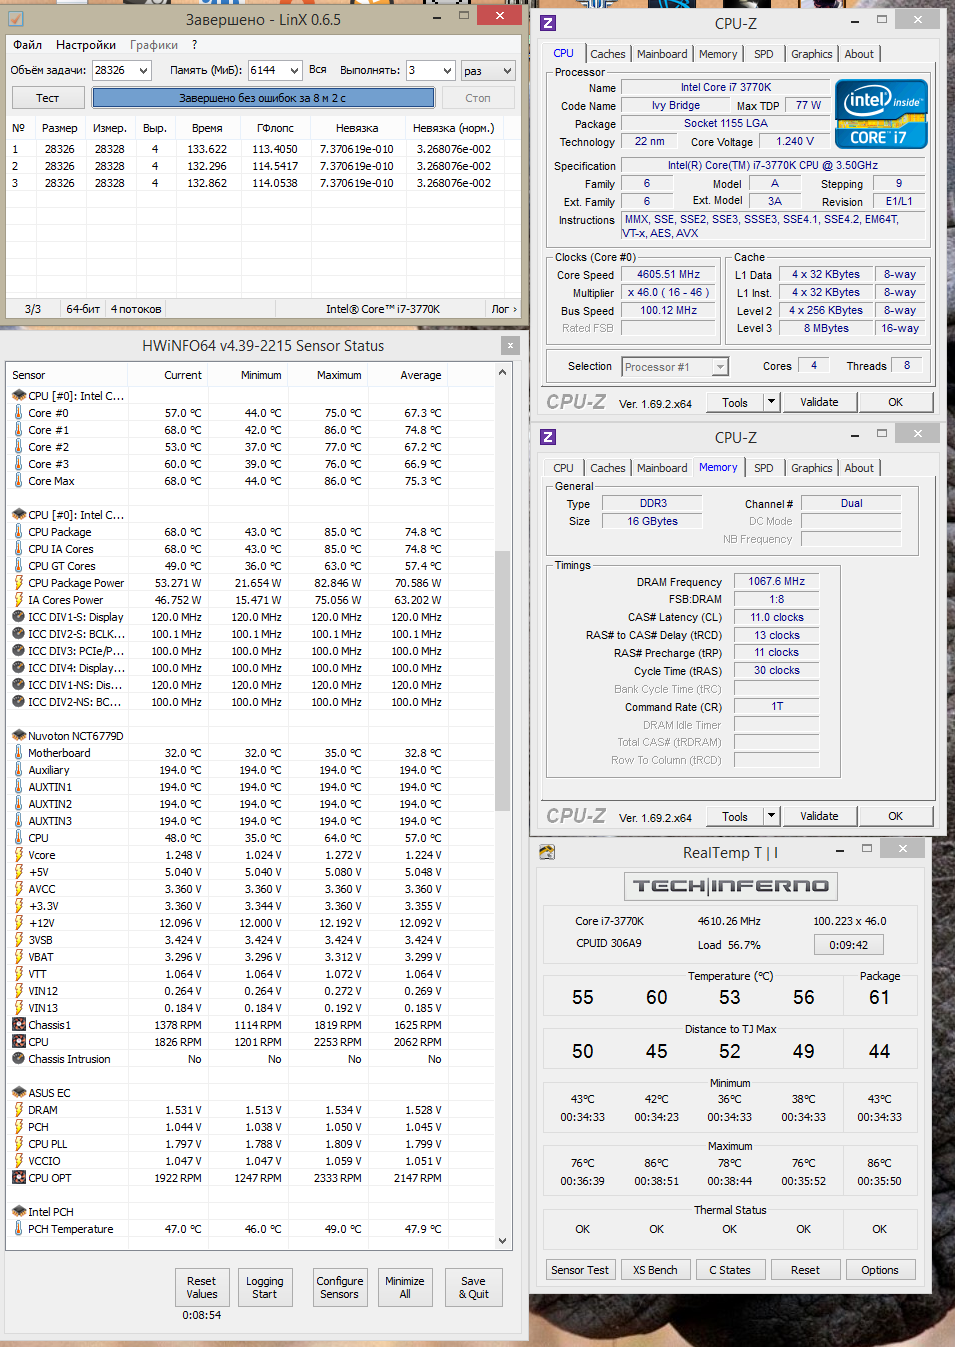Click the ГФлопс column header in LinX
Screen dimensions: 955x1347
[275, 128]
